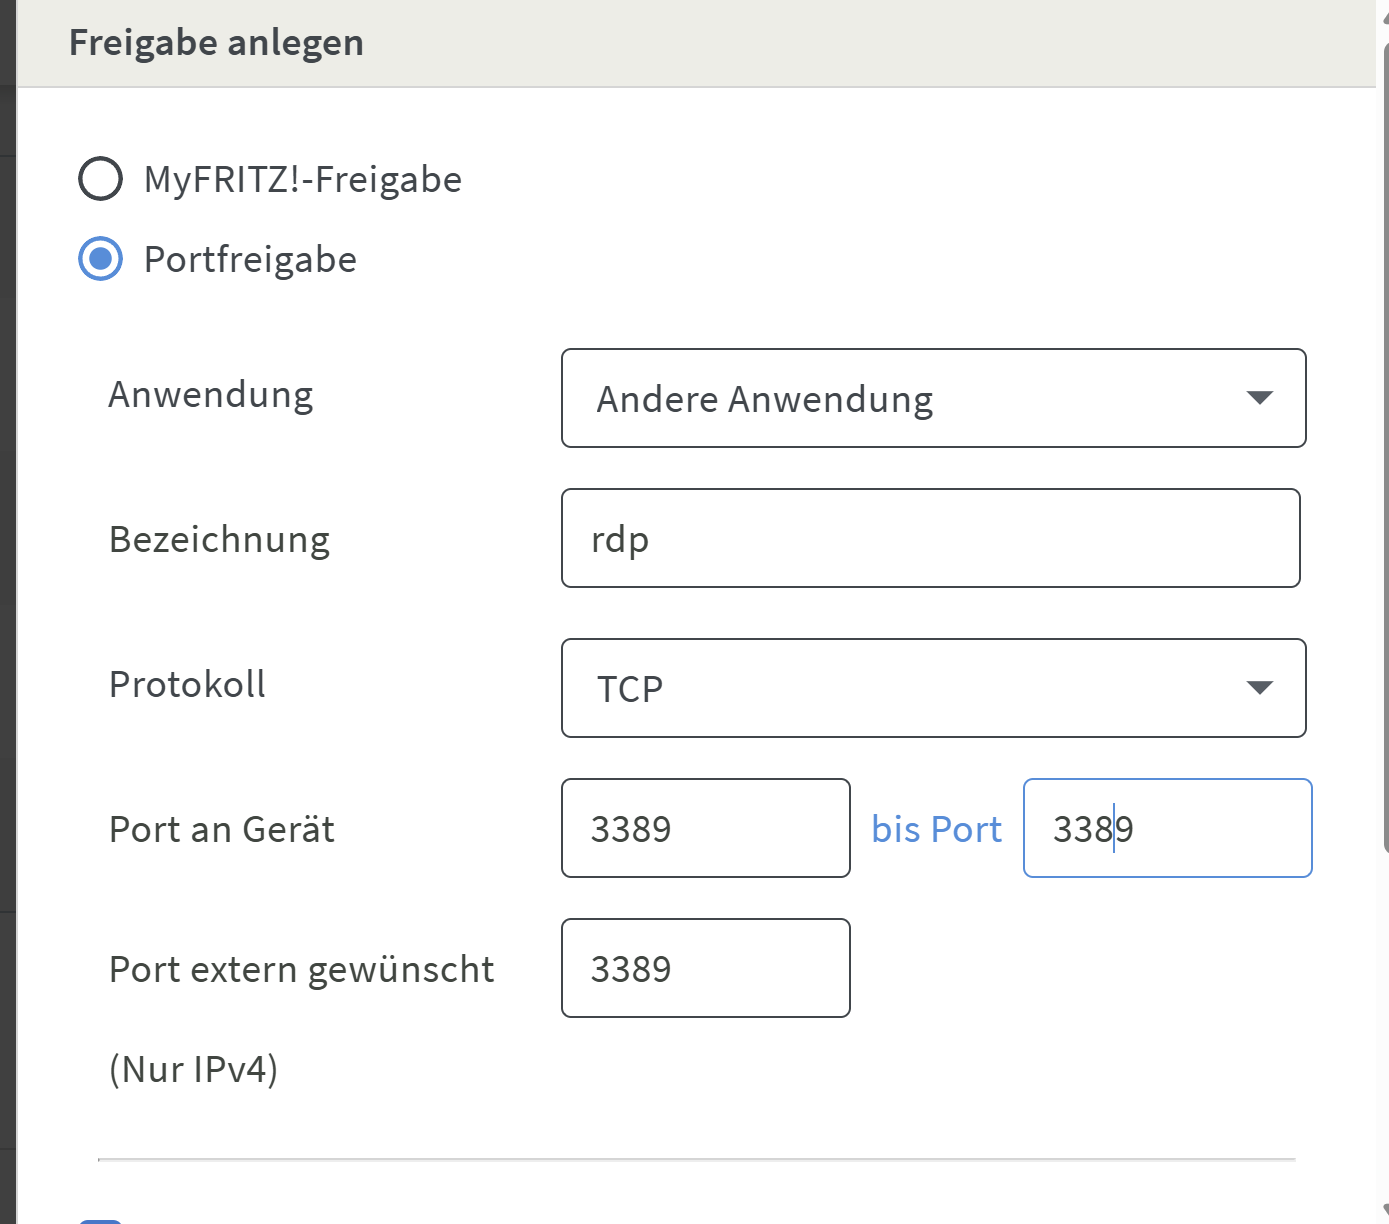This screenshot has height=1224, width=1389.
Task: Open the 'Andere Anwendung' combo box
Action: (900, 398)
